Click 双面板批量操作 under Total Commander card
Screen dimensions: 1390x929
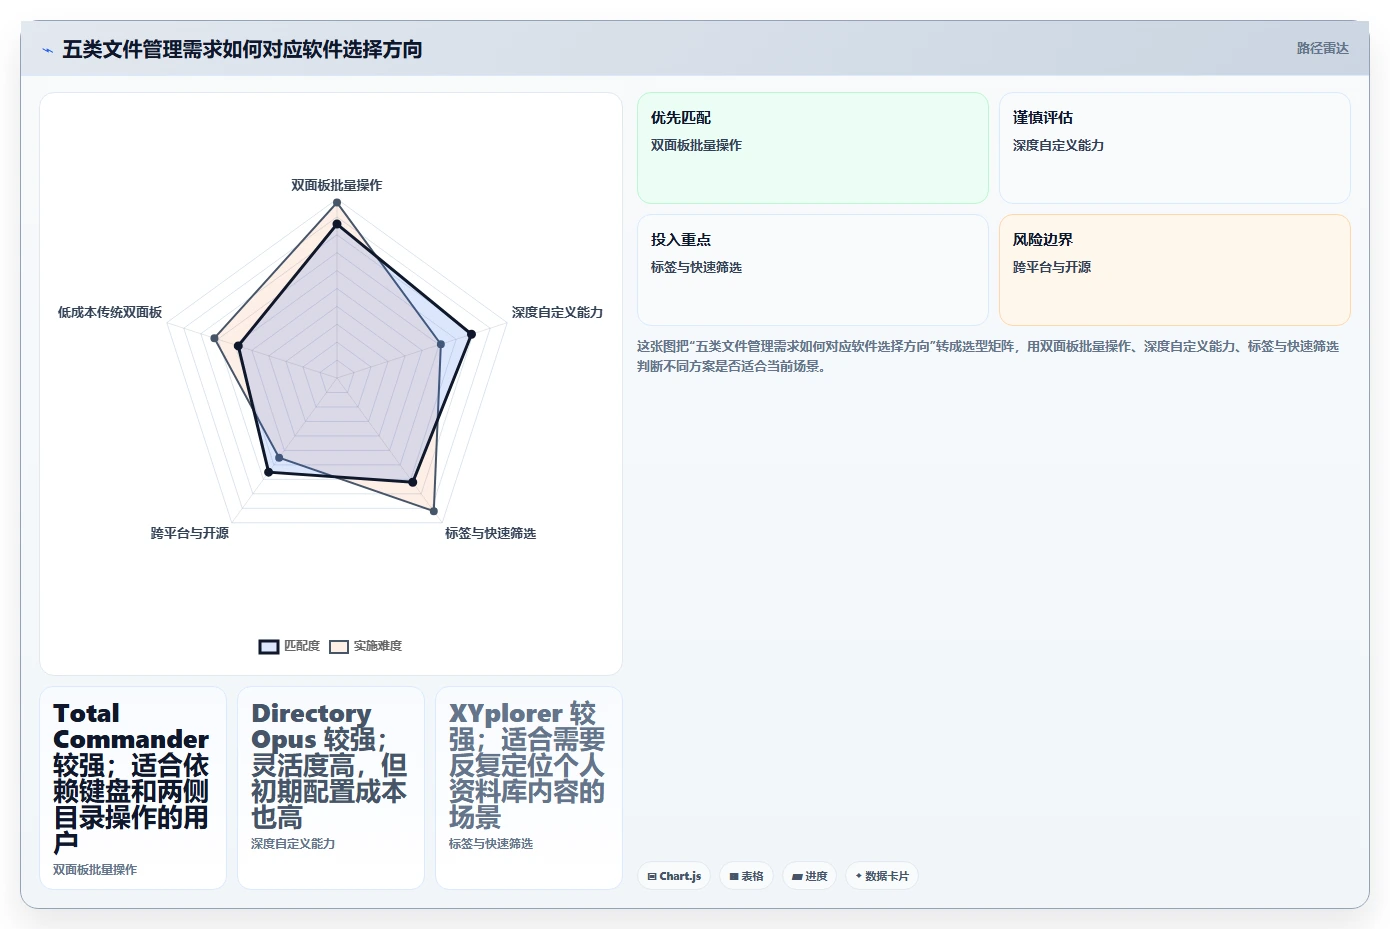point(95,870)
